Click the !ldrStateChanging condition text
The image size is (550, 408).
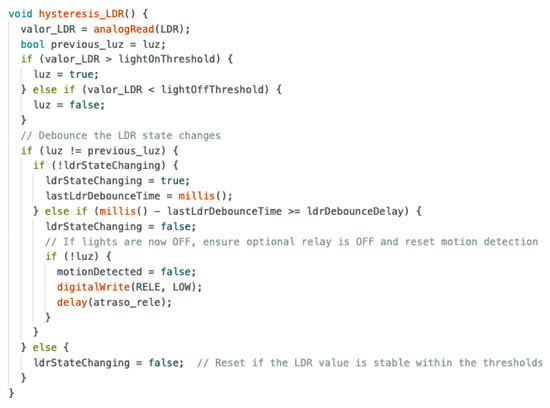109,166
